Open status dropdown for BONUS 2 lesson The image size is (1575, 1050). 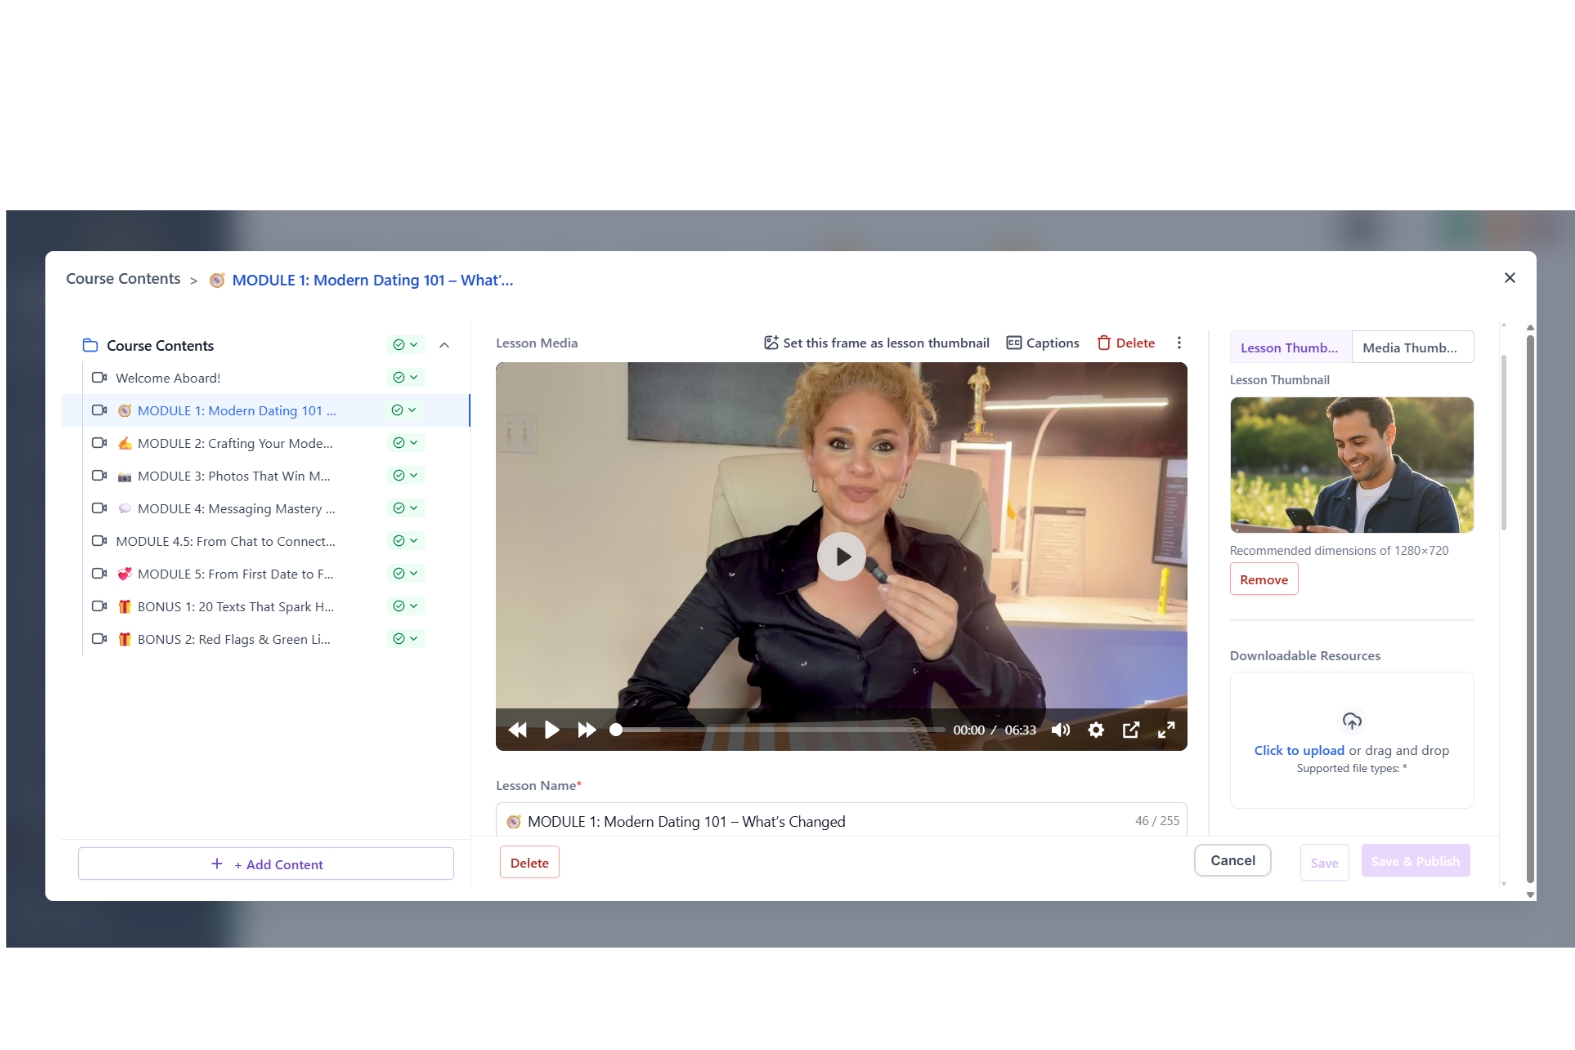(405, 639)
